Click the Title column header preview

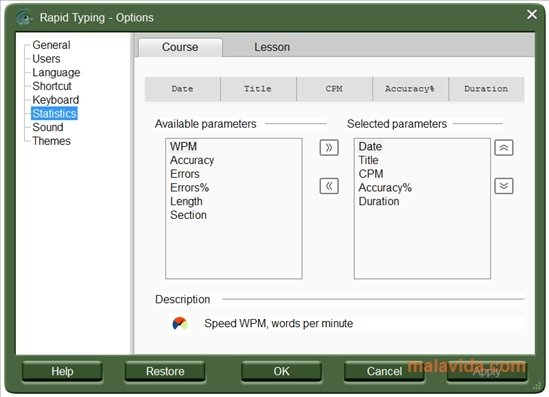(x=258, y=89)
